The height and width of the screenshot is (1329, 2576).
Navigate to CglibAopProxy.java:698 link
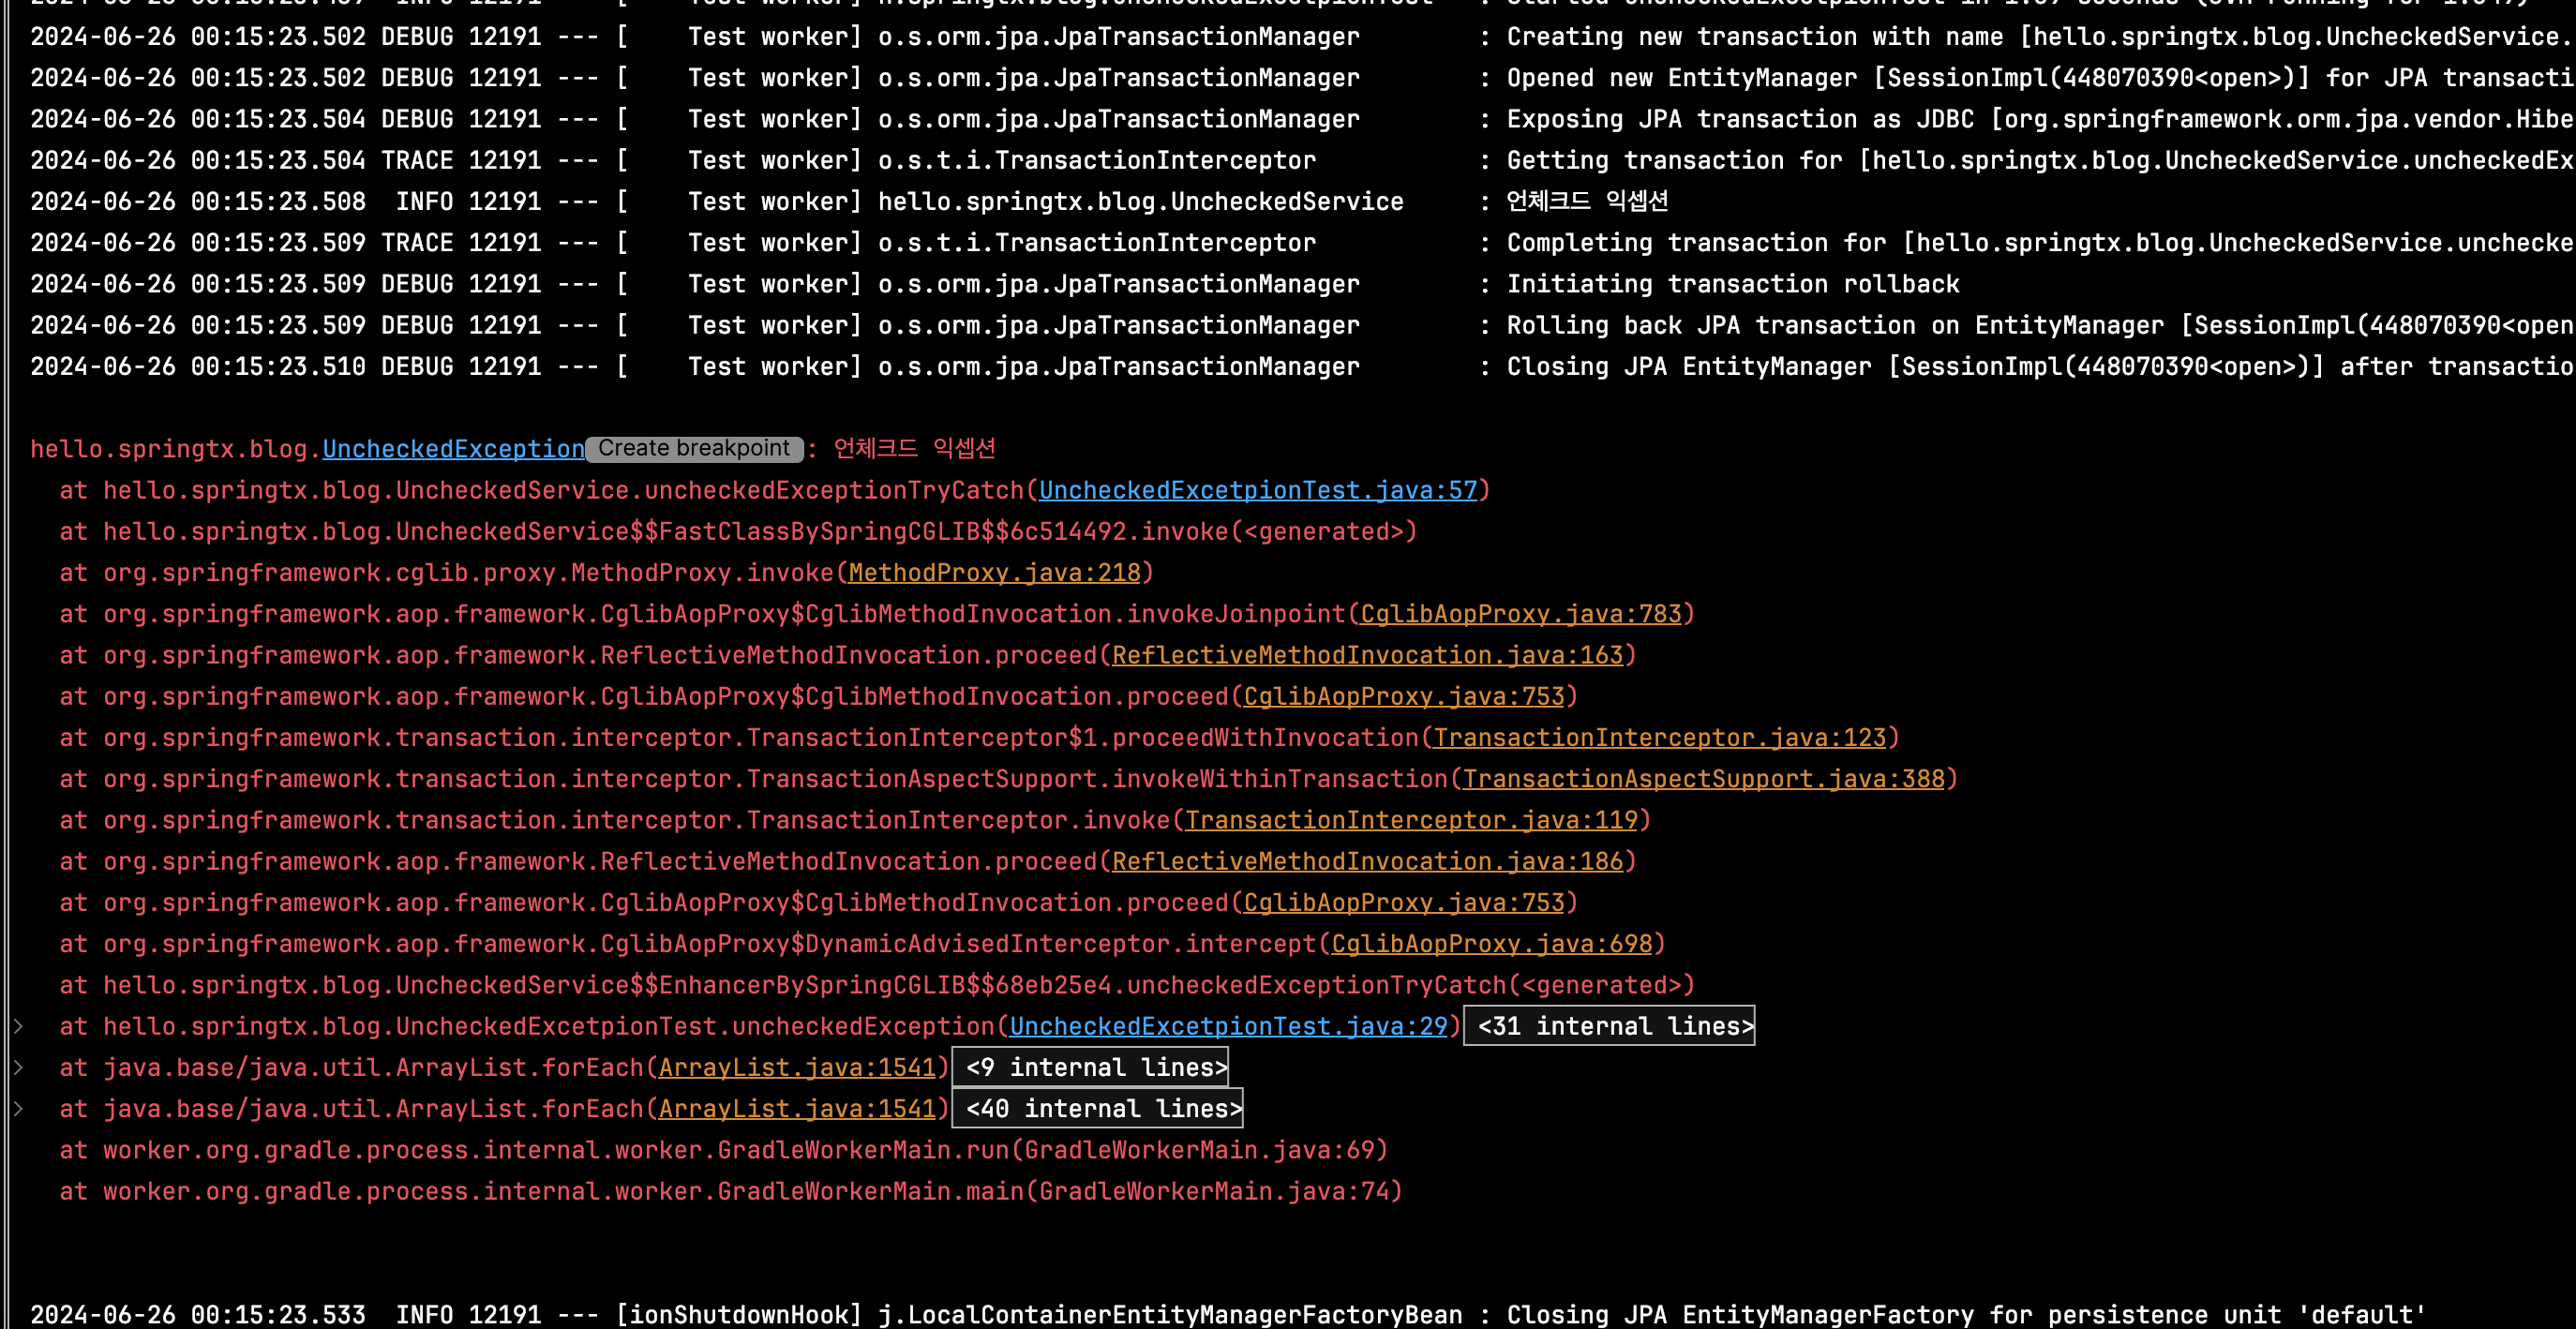(x=1491, y=944)
